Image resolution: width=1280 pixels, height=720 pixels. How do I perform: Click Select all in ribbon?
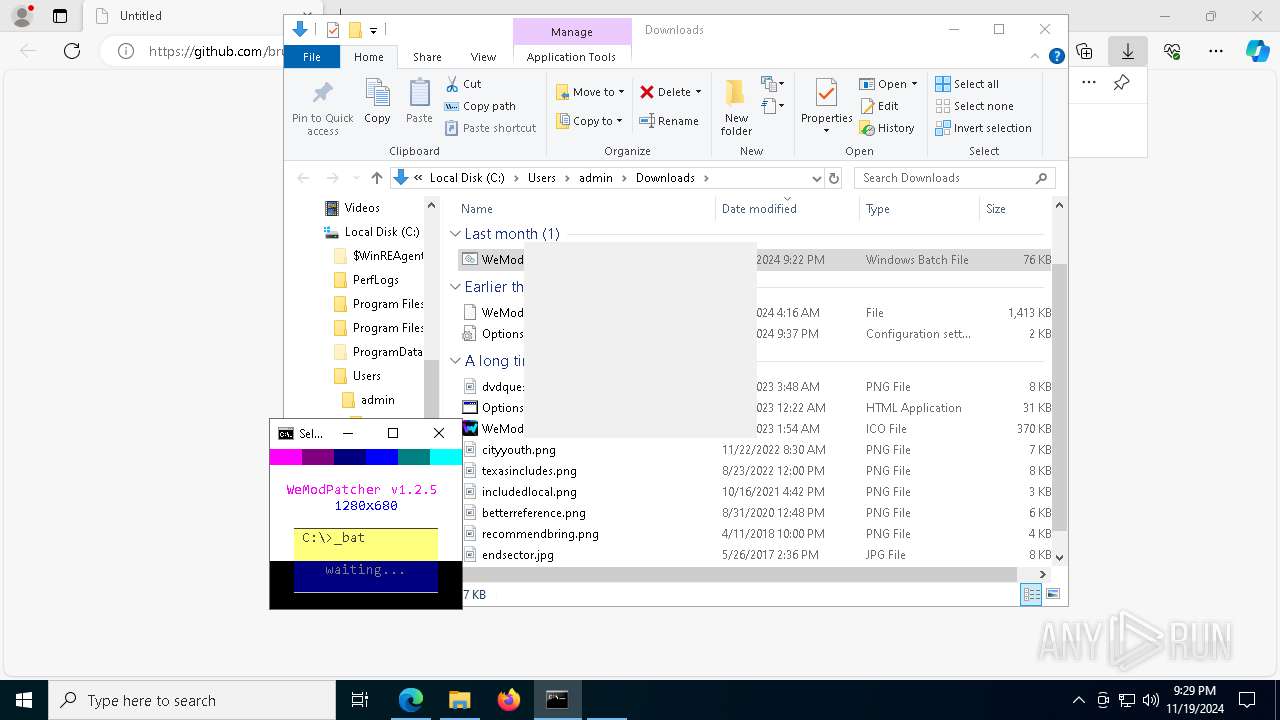point(967,84)
